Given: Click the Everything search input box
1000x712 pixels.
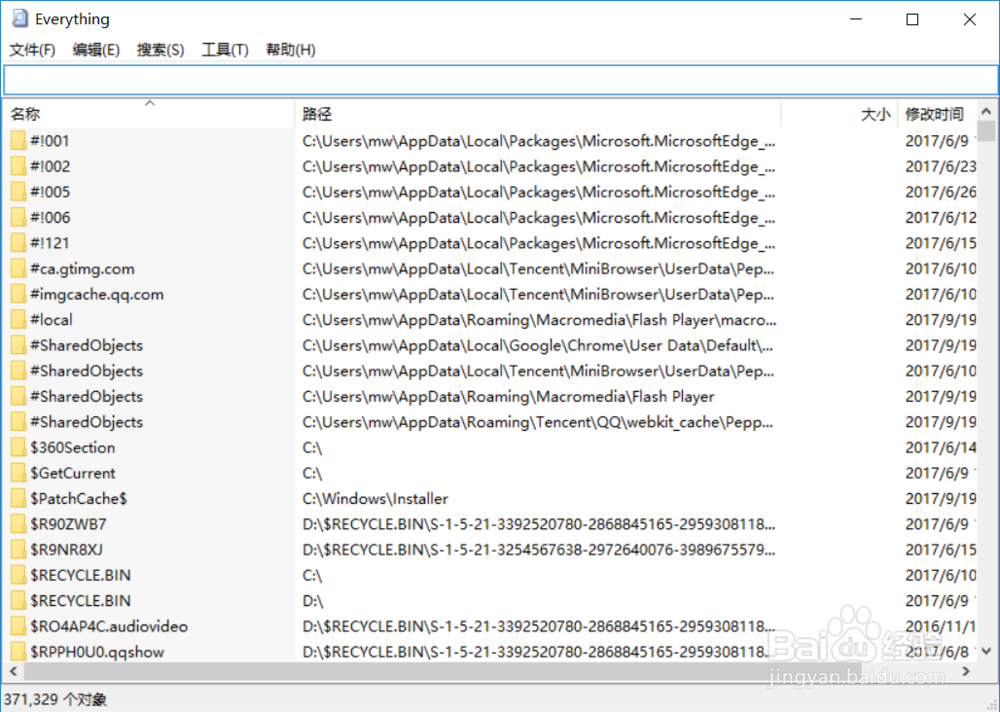Looking at the screenshot, I should point(500,80).
